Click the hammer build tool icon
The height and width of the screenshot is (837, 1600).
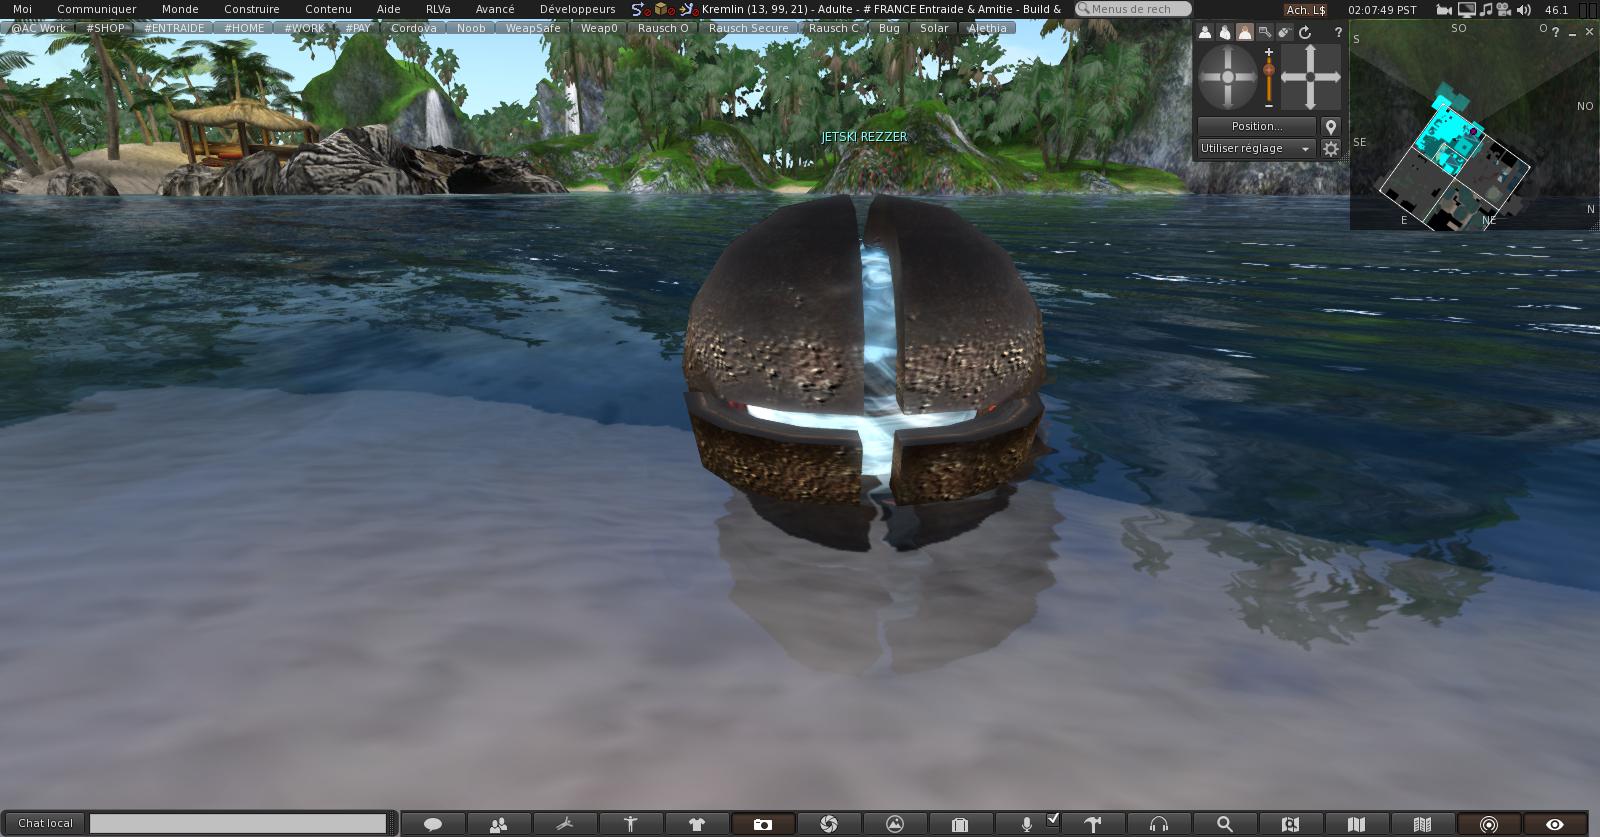pyautogui.click(x=1093, y=824)
